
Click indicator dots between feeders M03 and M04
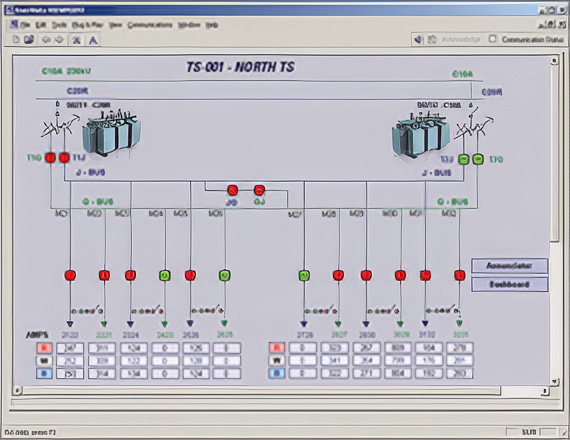click(148, 311)
